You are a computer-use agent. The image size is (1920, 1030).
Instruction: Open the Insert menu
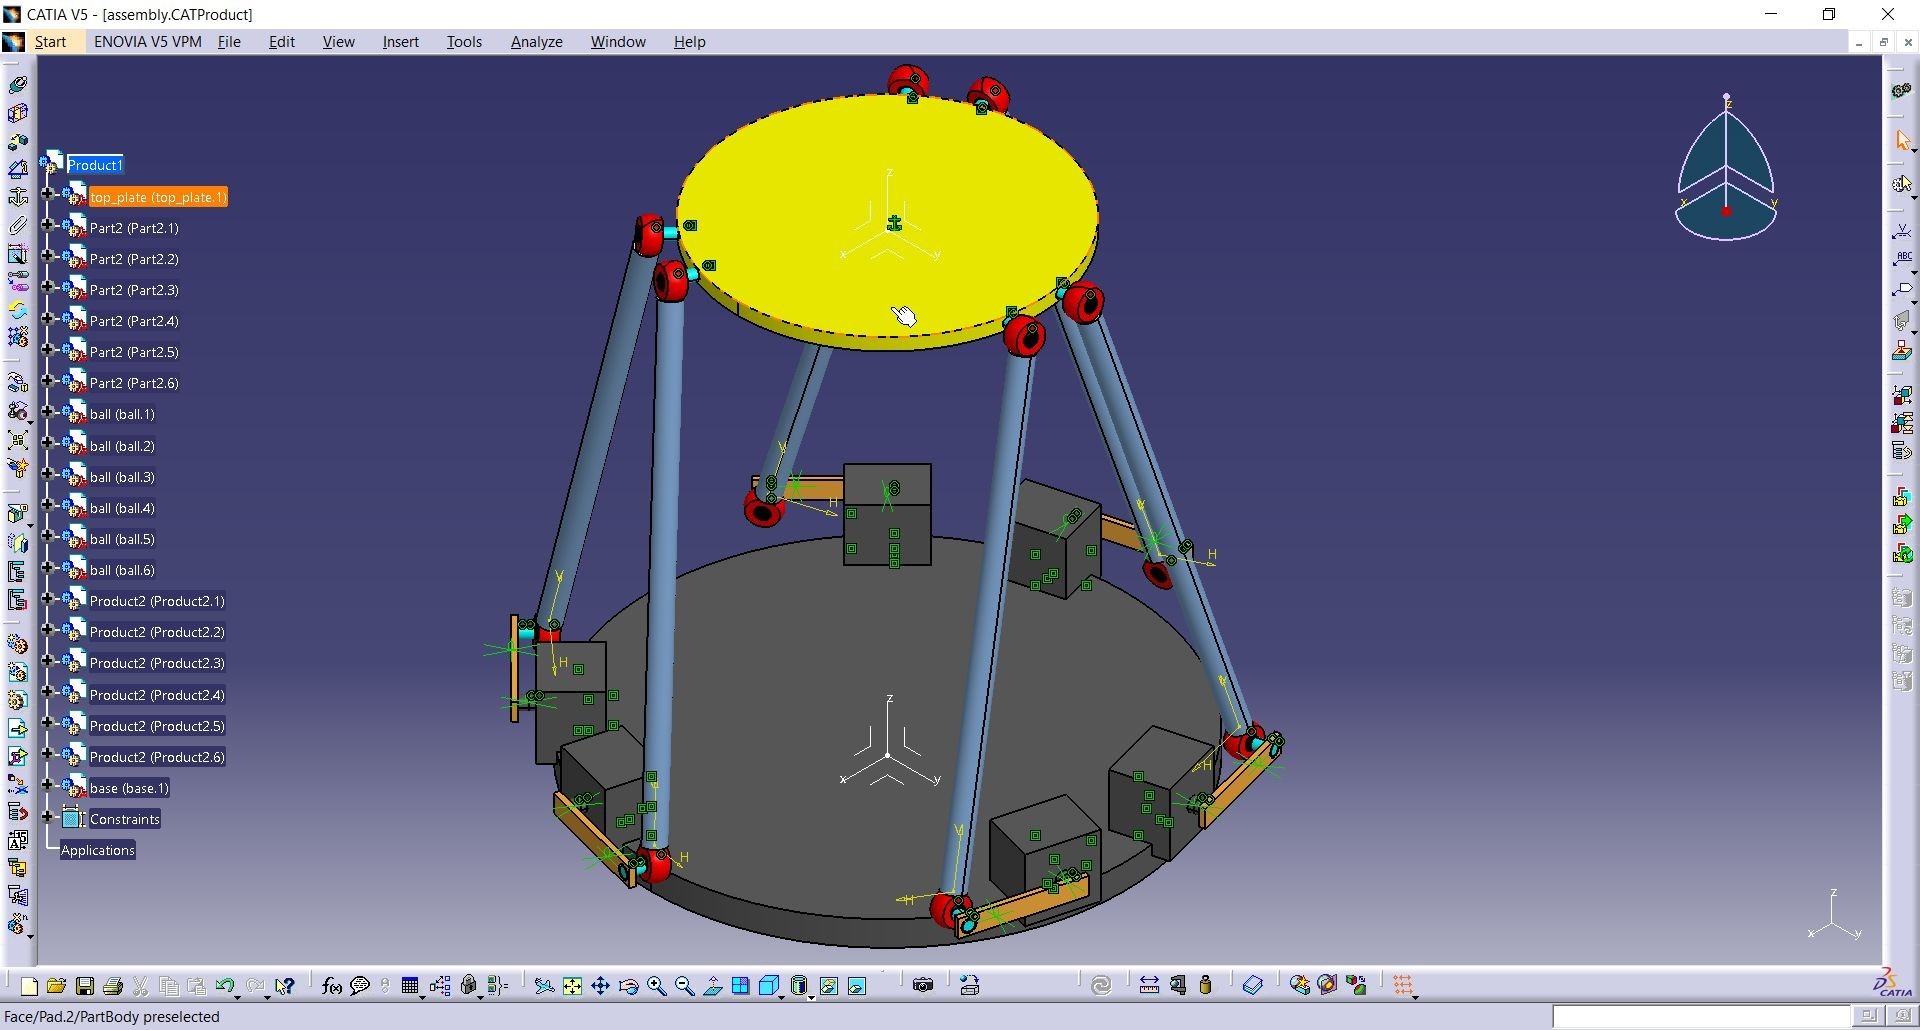[x=400, y=42]
